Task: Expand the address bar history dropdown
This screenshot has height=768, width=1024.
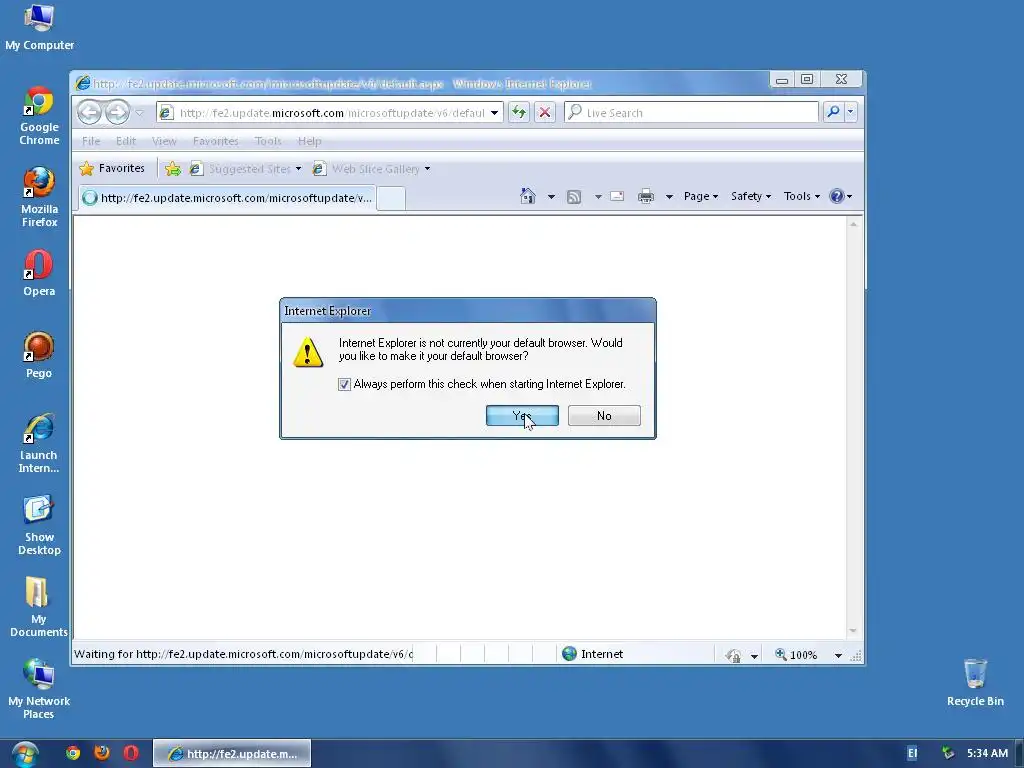Action: pyautogui.click(x=494, y=113)
